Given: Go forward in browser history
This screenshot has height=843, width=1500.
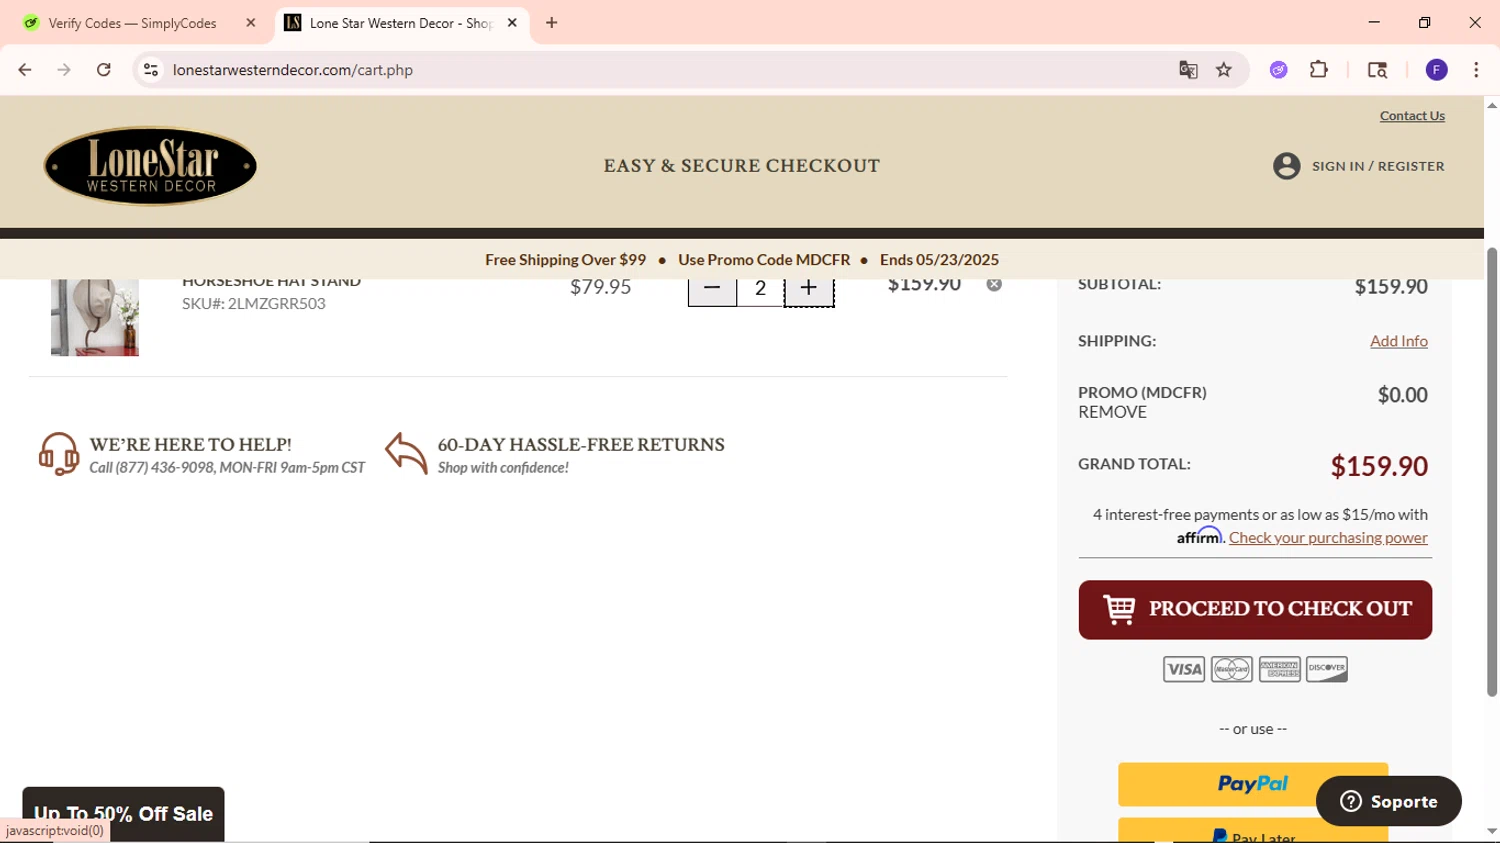Looking at the screenshot, I should point(64,70).
